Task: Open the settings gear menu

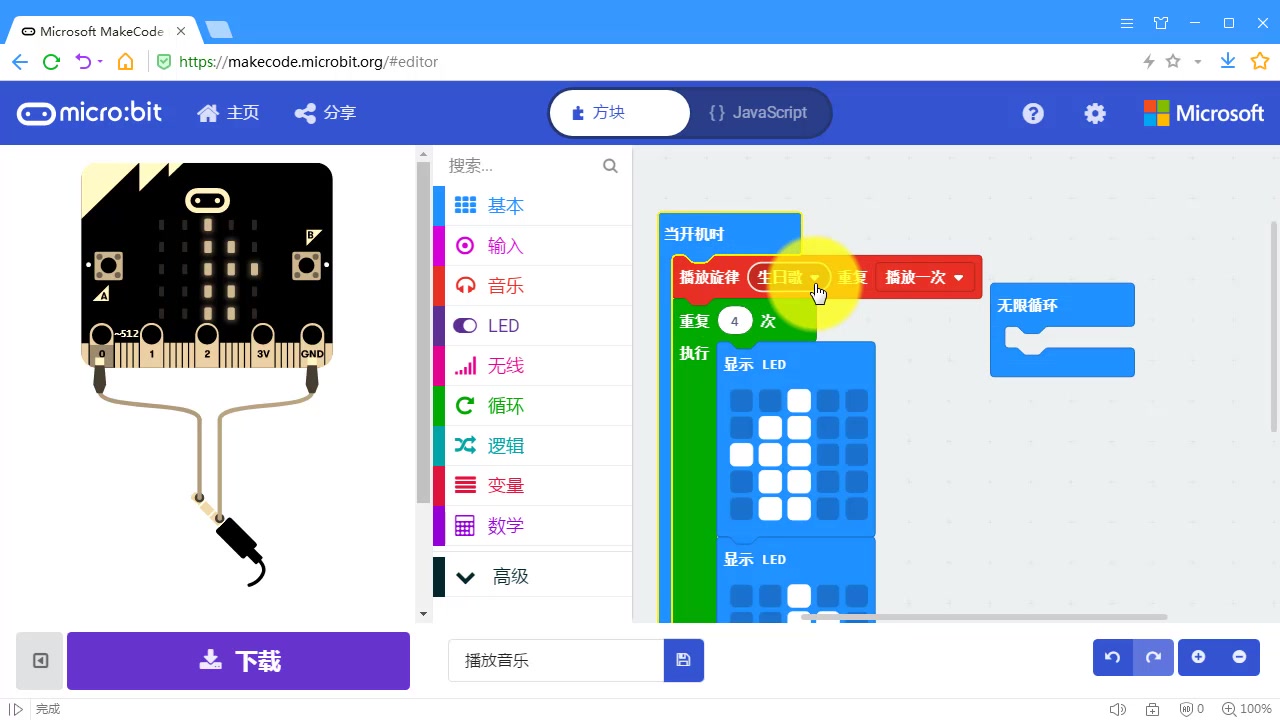Action: coord(1094,113)
